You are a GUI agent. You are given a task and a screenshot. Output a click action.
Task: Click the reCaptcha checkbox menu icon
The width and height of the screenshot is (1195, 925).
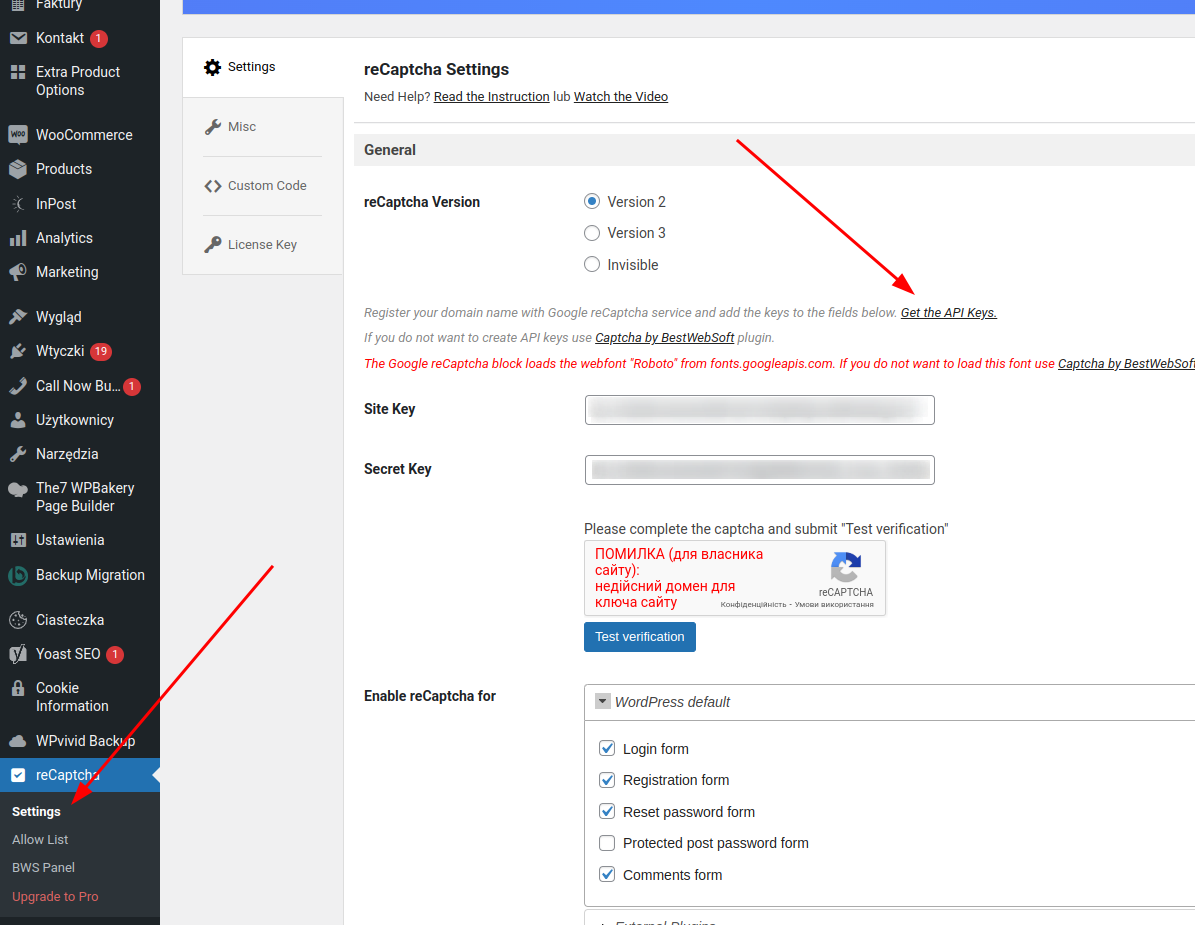pyautogui.click(x=18, y=775)
